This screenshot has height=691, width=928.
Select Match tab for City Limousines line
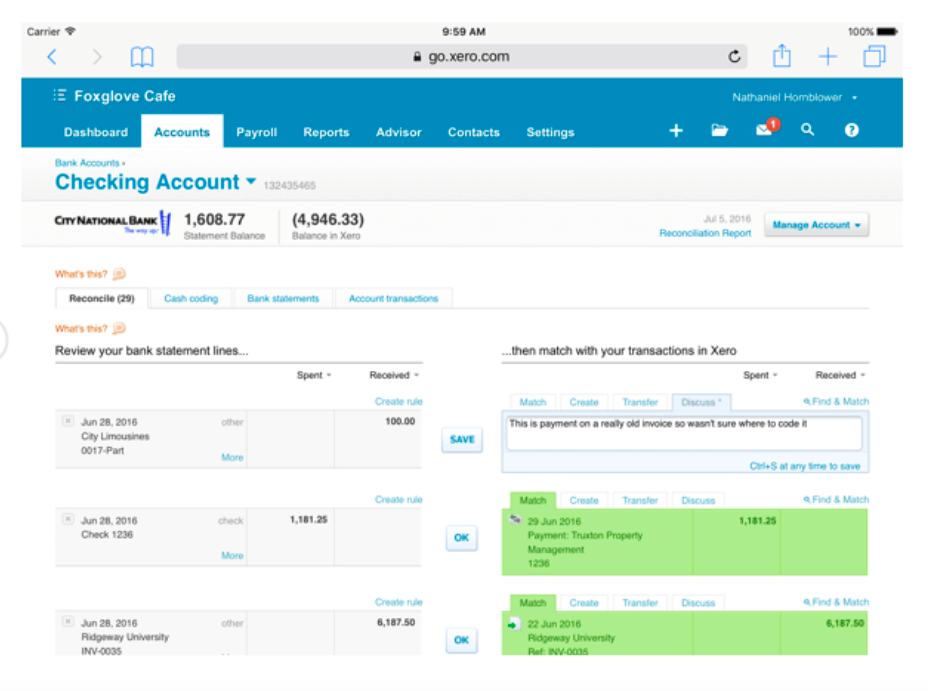[x=533, y=402]
